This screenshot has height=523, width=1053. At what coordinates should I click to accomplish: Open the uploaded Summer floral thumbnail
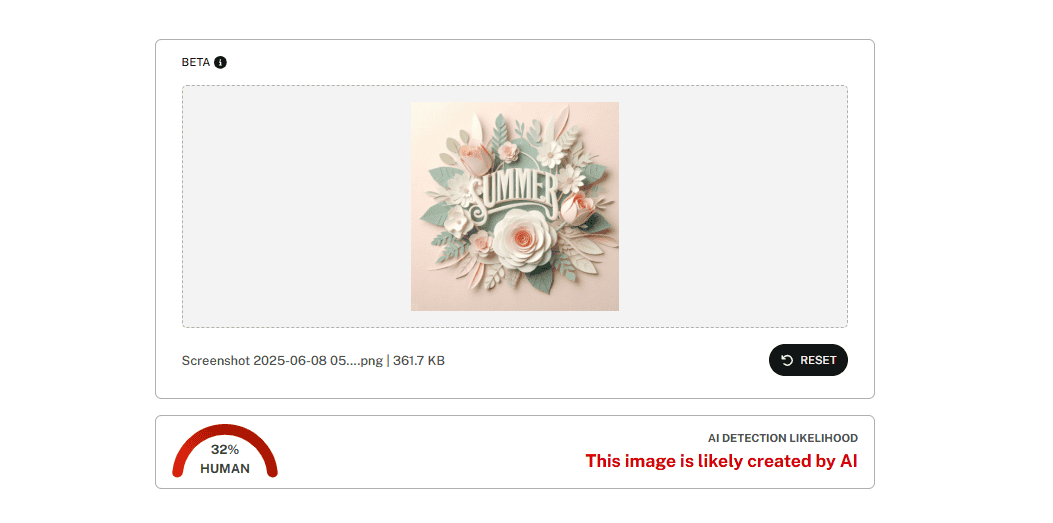pyautogui.click(x=514, y=206)
